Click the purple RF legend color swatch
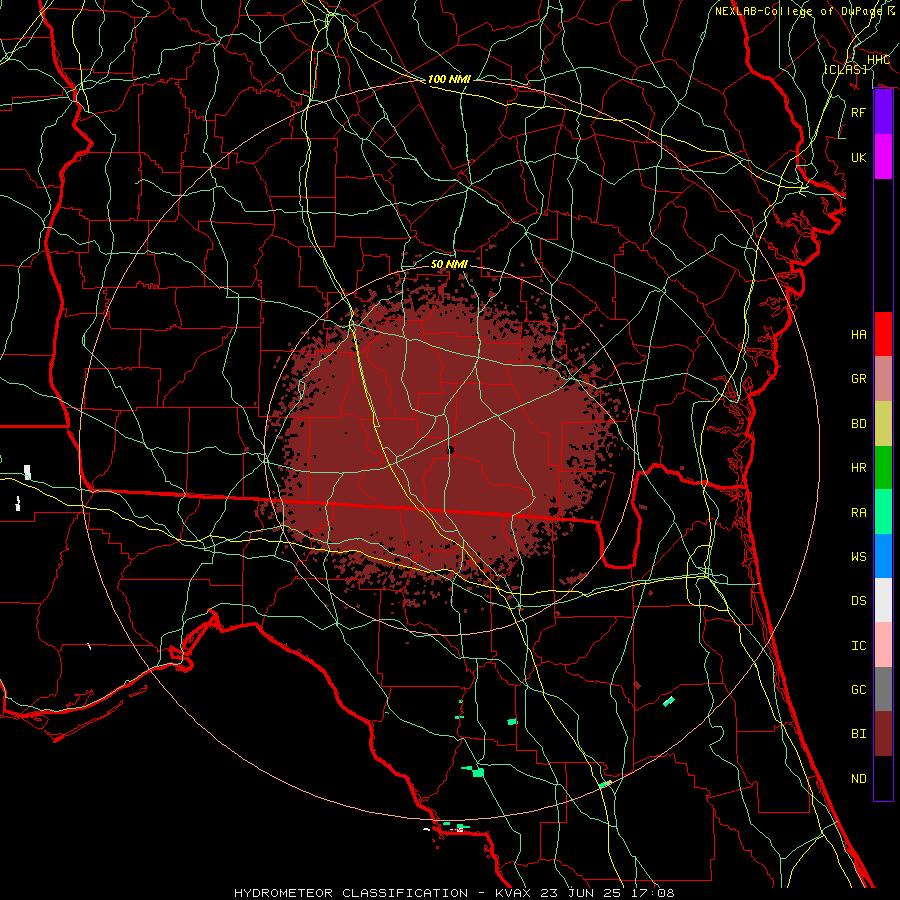900x900 pixels. [x=883, y=112]
